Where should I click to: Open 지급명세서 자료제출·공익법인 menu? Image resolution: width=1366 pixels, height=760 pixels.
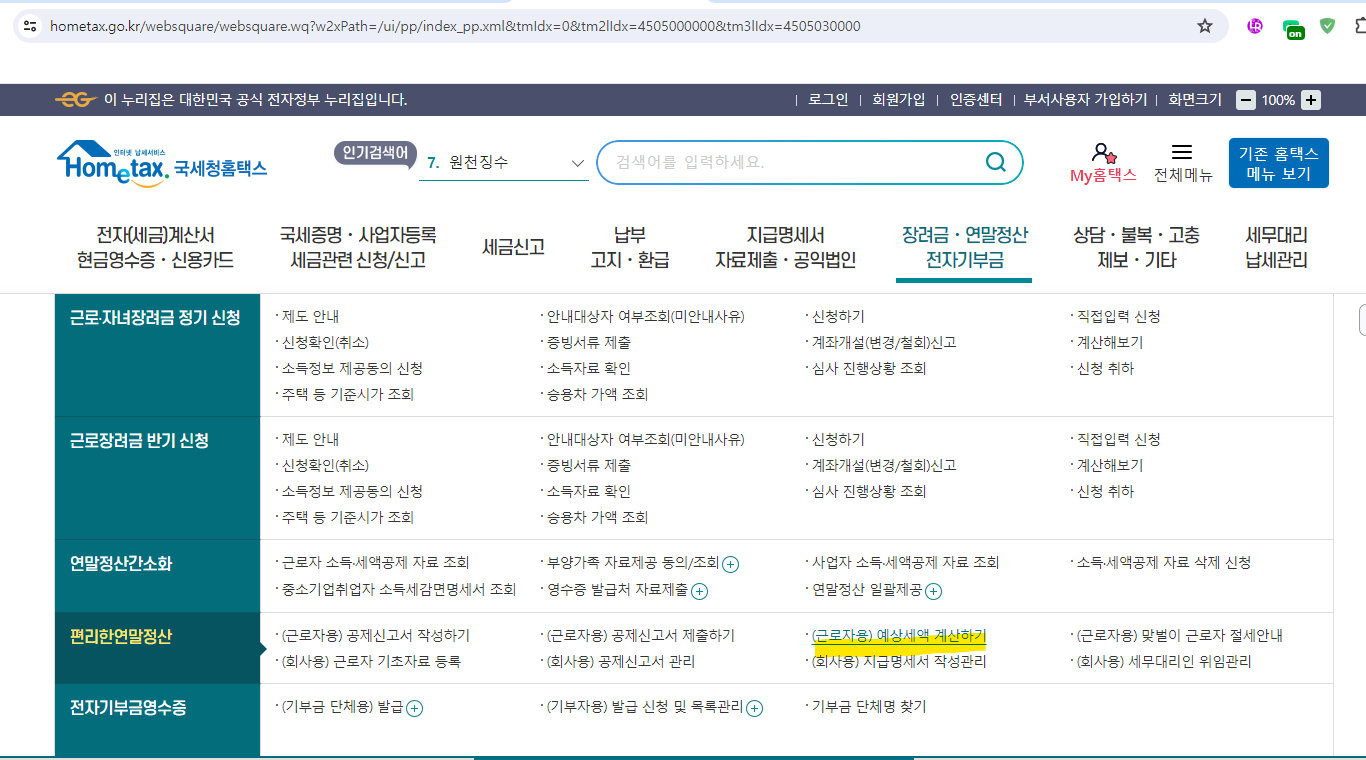coord(785,248)
